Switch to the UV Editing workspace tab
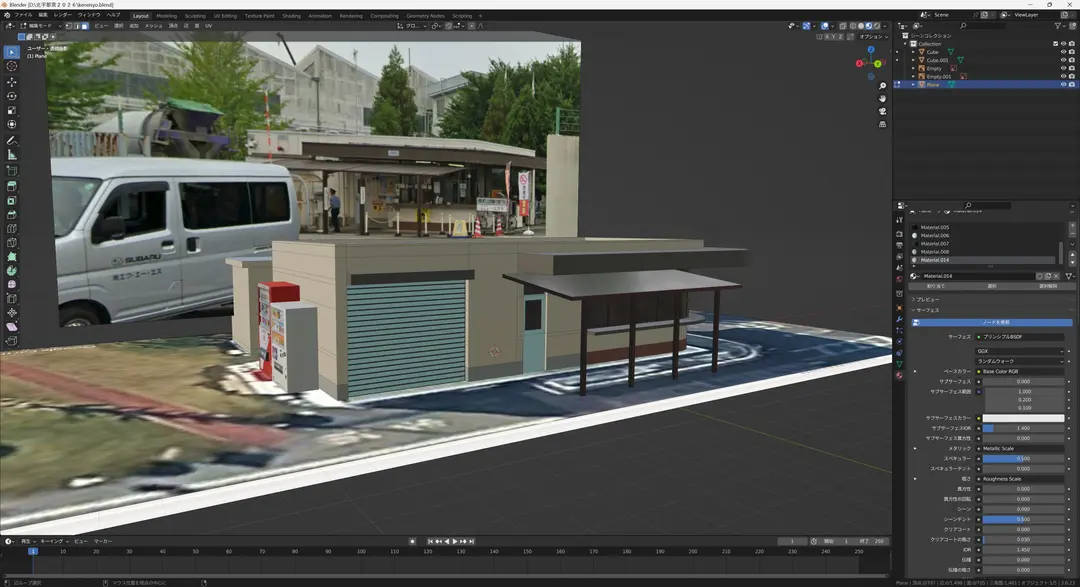The height and width of the screenshot is (587, 1080). point(225,16)
